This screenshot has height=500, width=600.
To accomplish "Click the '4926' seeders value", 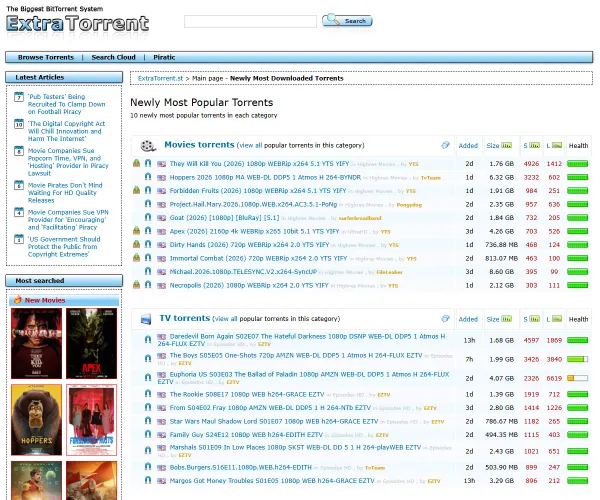I will tap(531, 164).
